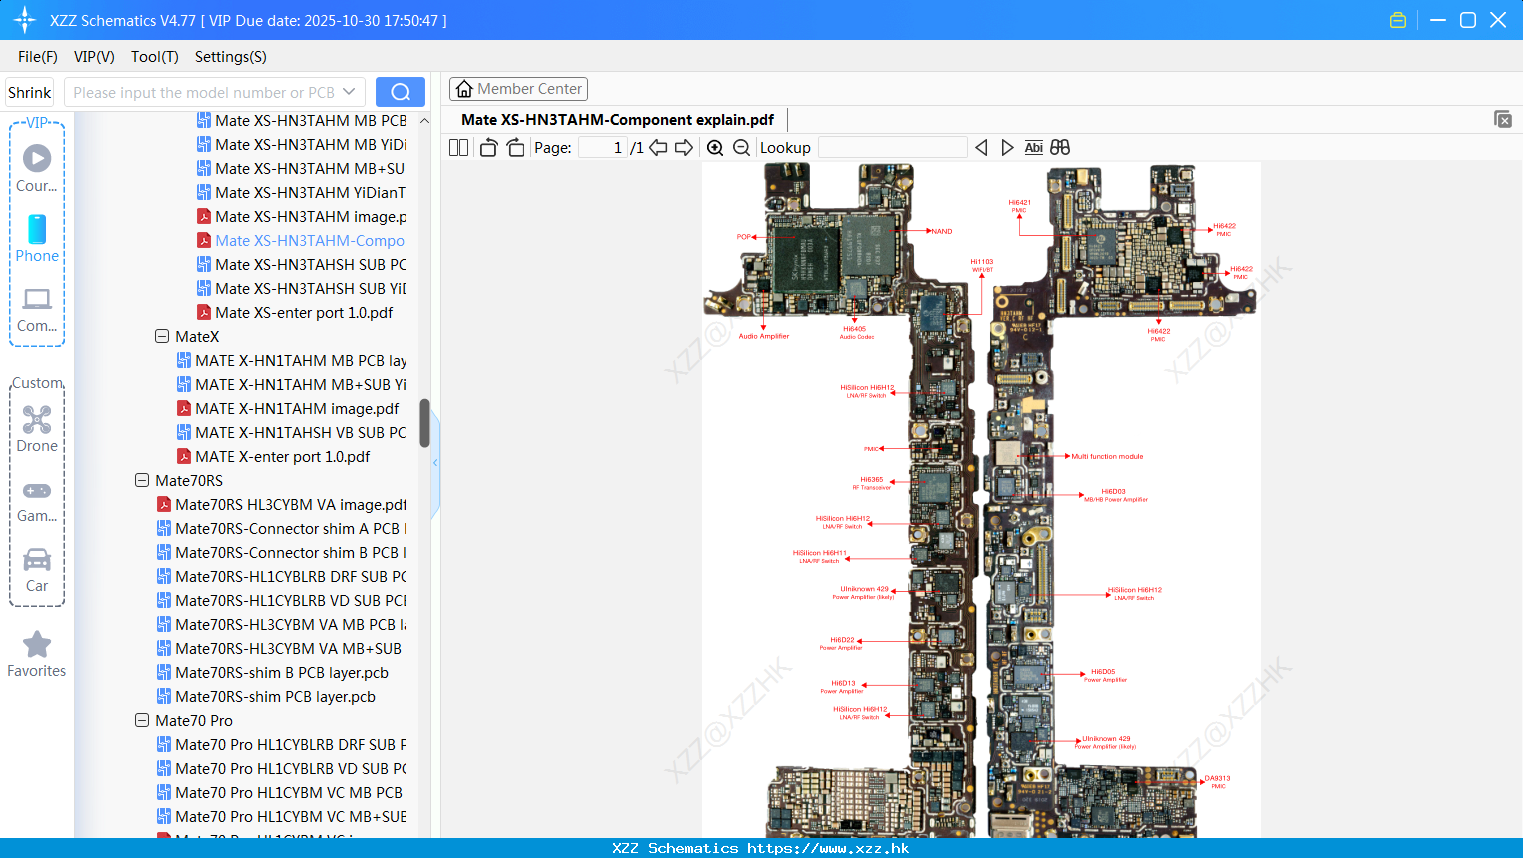Collapse the MateX tree node

162,337
